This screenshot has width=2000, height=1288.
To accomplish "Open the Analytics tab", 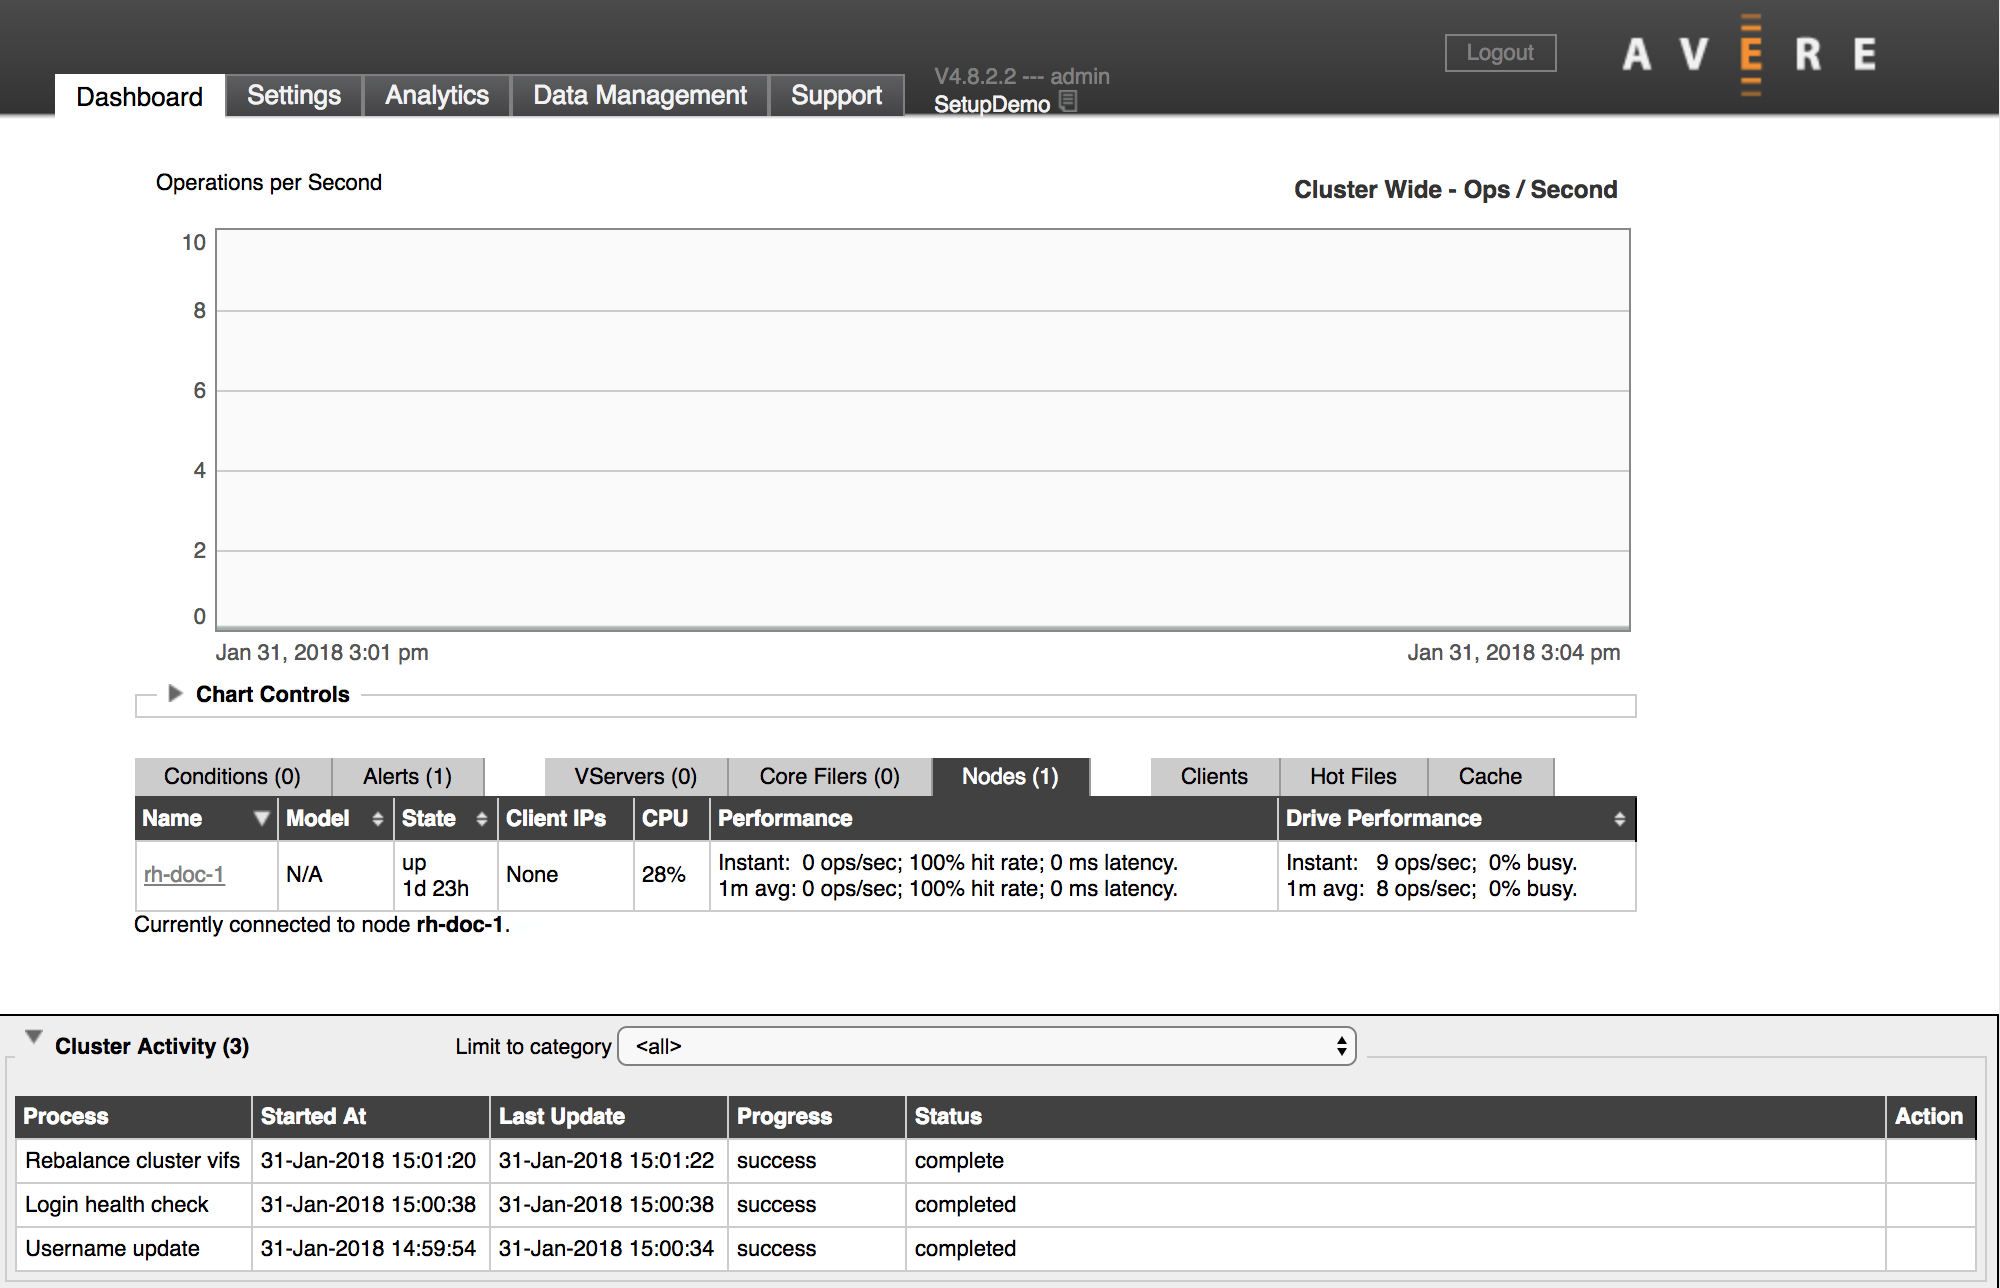I will pos(436,93).
